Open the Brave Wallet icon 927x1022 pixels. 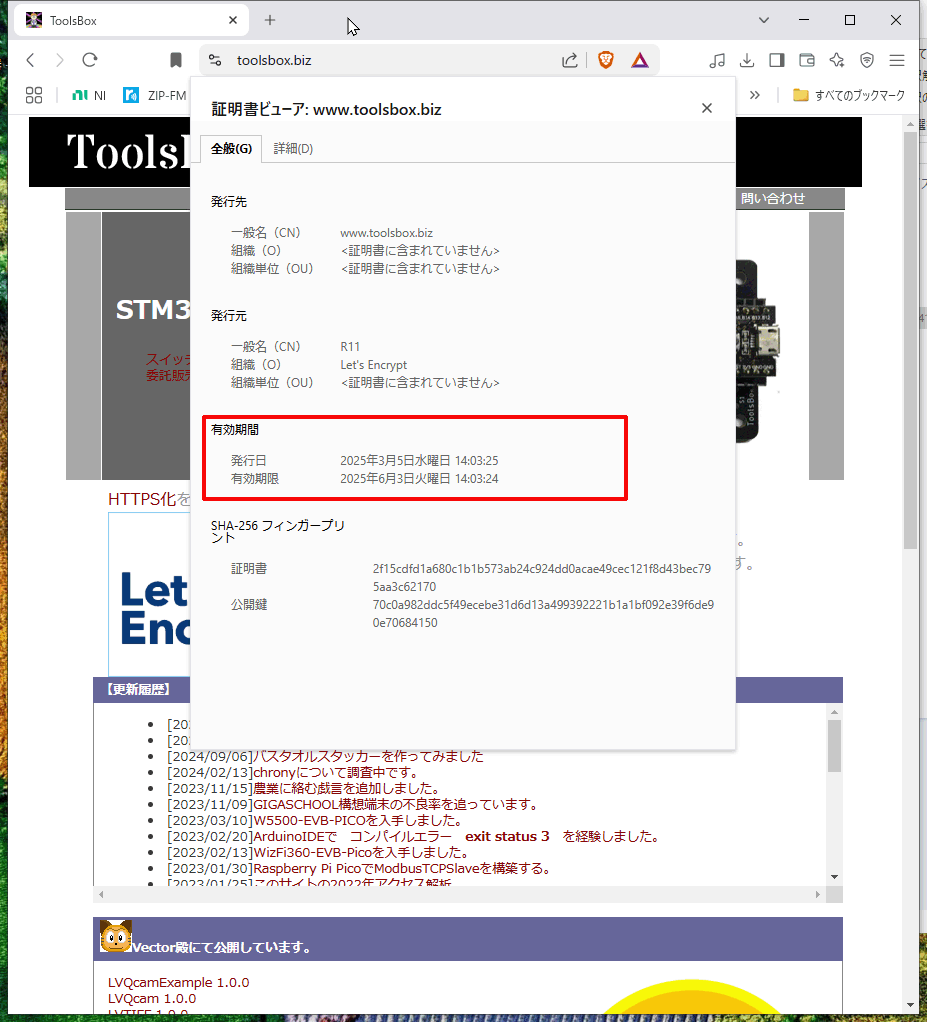(807, 61)
